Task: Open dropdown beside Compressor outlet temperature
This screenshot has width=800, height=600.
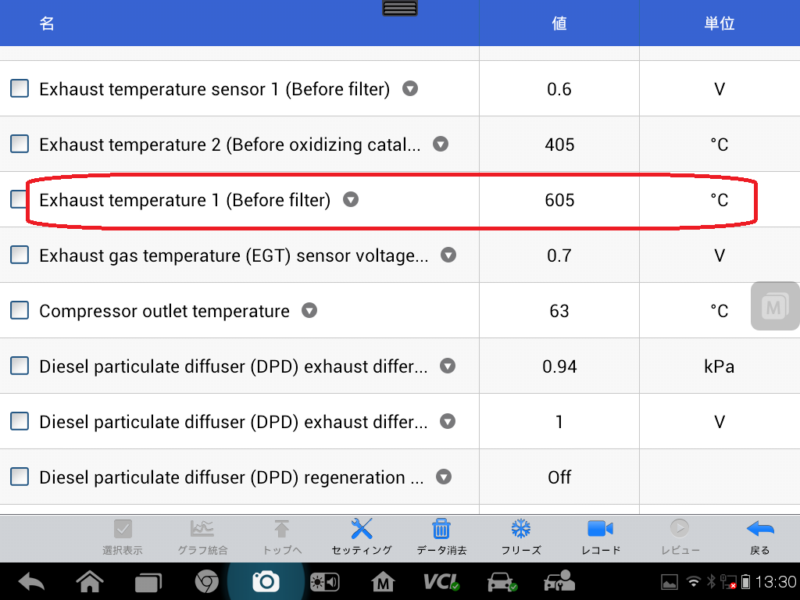Action: click(x=310, y=311)
